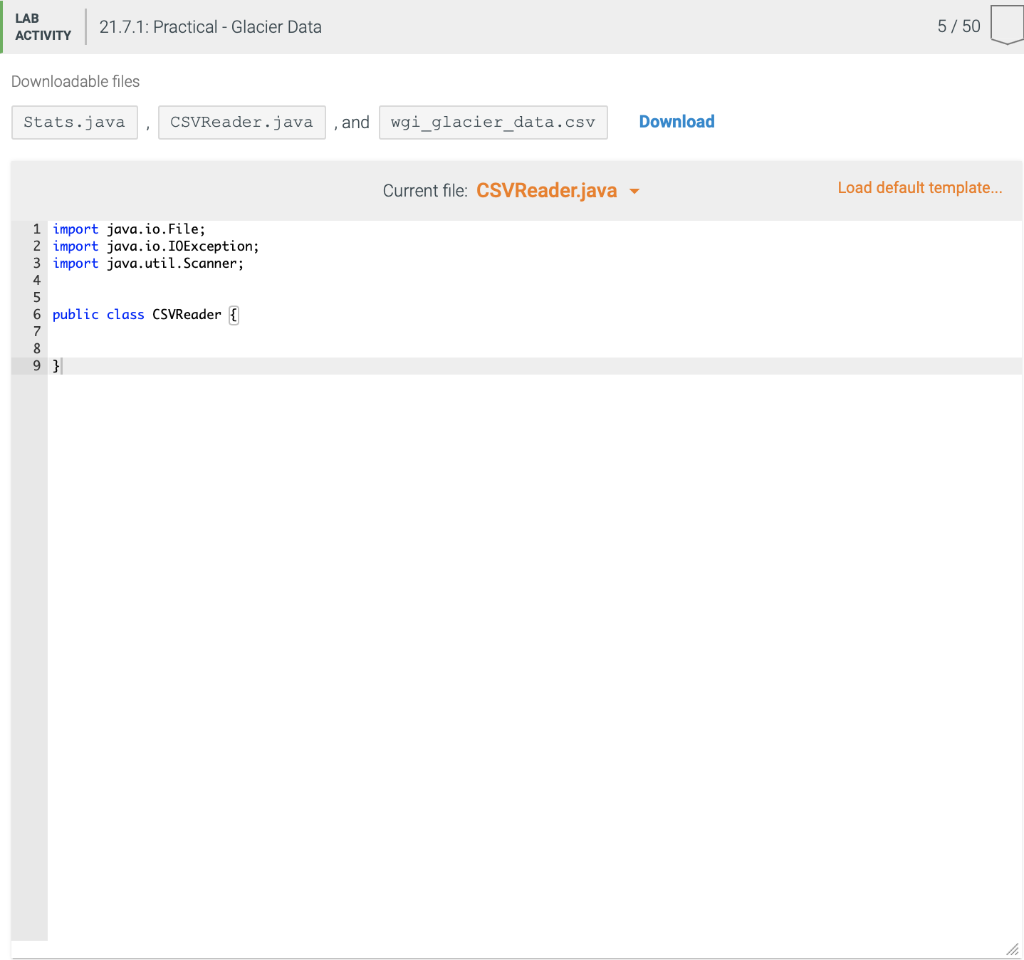The image size is (1024, 960).
Task: Click the Download link
Action: click(676, 121)
